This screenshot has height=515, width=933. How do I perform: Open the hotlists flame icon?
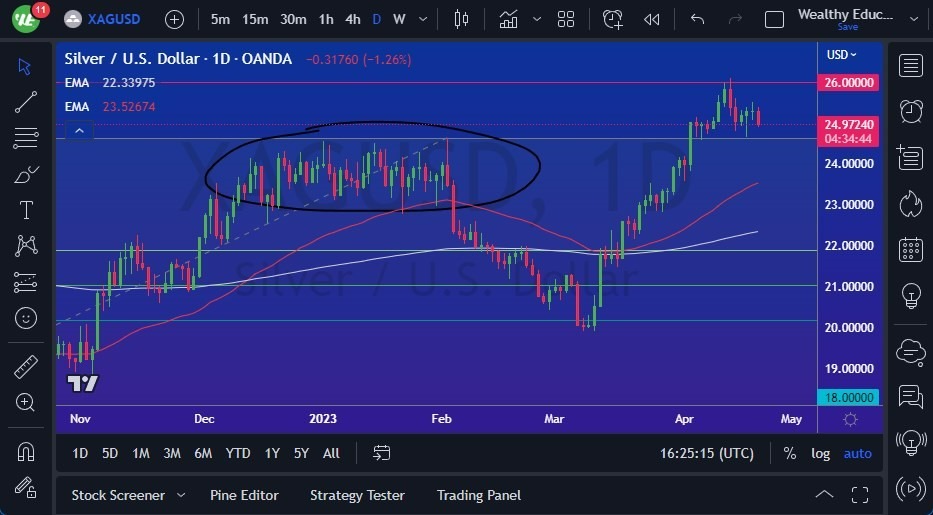click(910, 203)
